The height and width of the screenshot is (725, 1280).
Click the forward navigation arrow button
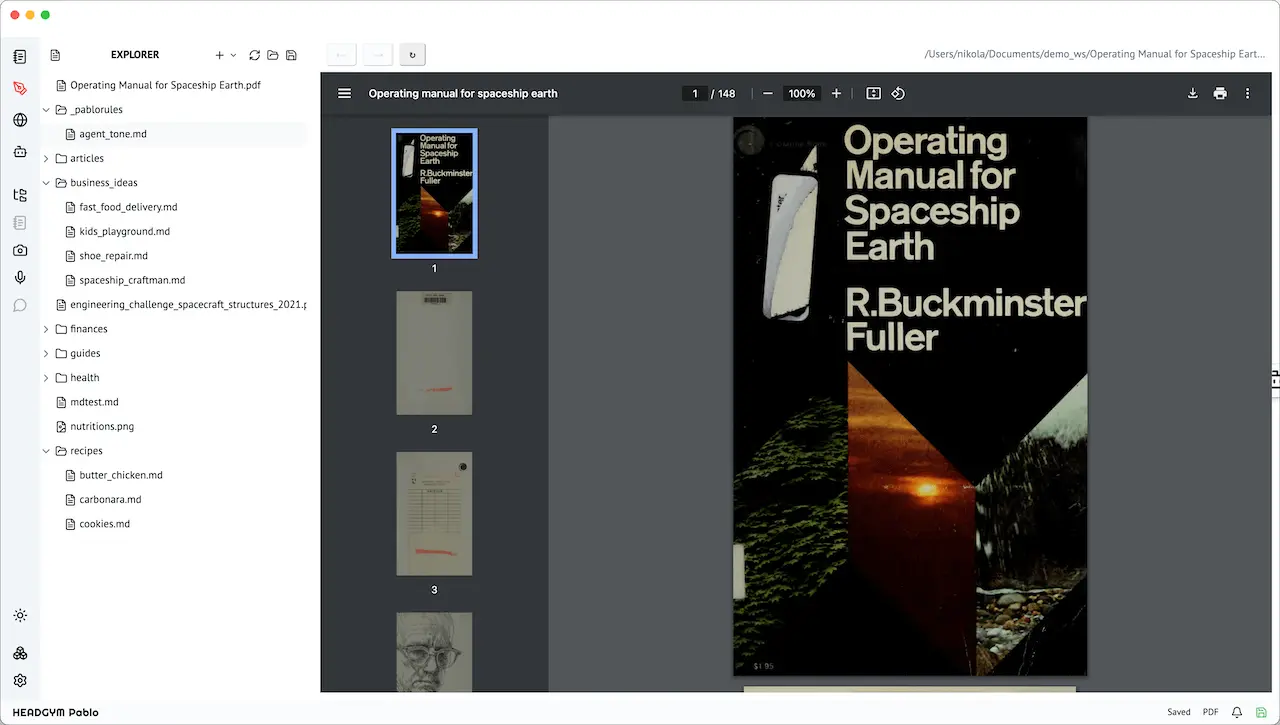(x=377, y=55)
